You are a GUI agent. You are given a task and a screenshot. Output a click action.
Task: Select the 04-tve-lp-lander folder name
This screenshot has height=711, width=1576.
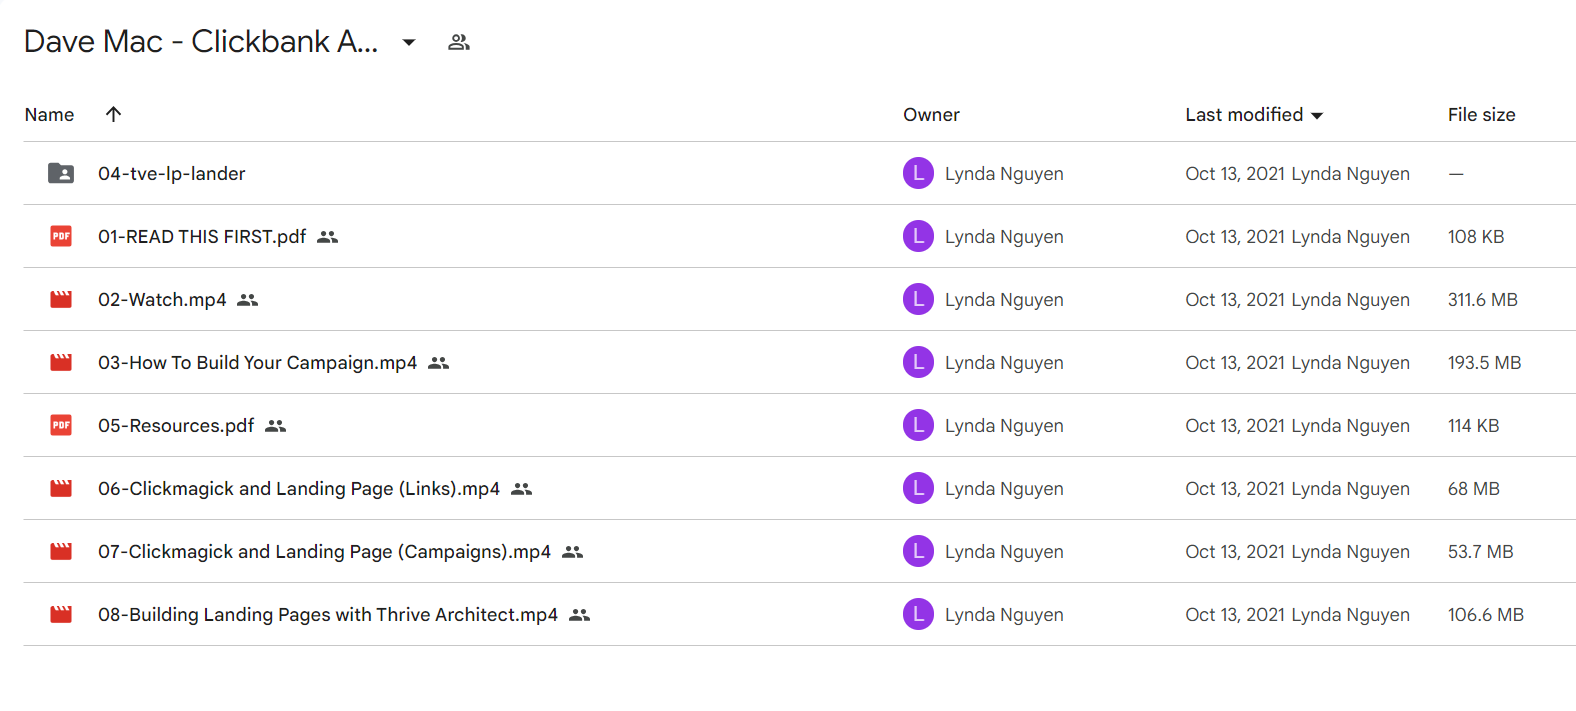(171, 173)
